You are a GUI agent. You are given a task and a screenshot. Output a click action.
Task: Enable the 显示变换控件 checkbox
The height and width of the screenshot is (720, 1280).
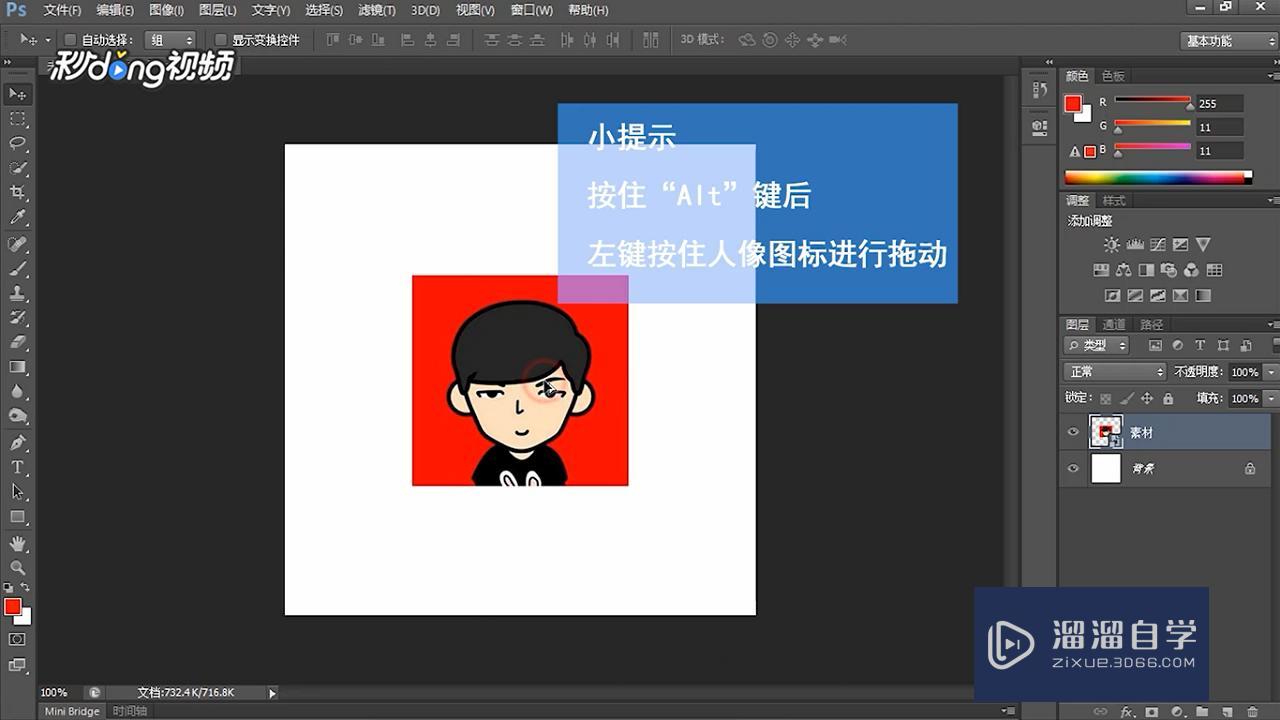[221, 40]
